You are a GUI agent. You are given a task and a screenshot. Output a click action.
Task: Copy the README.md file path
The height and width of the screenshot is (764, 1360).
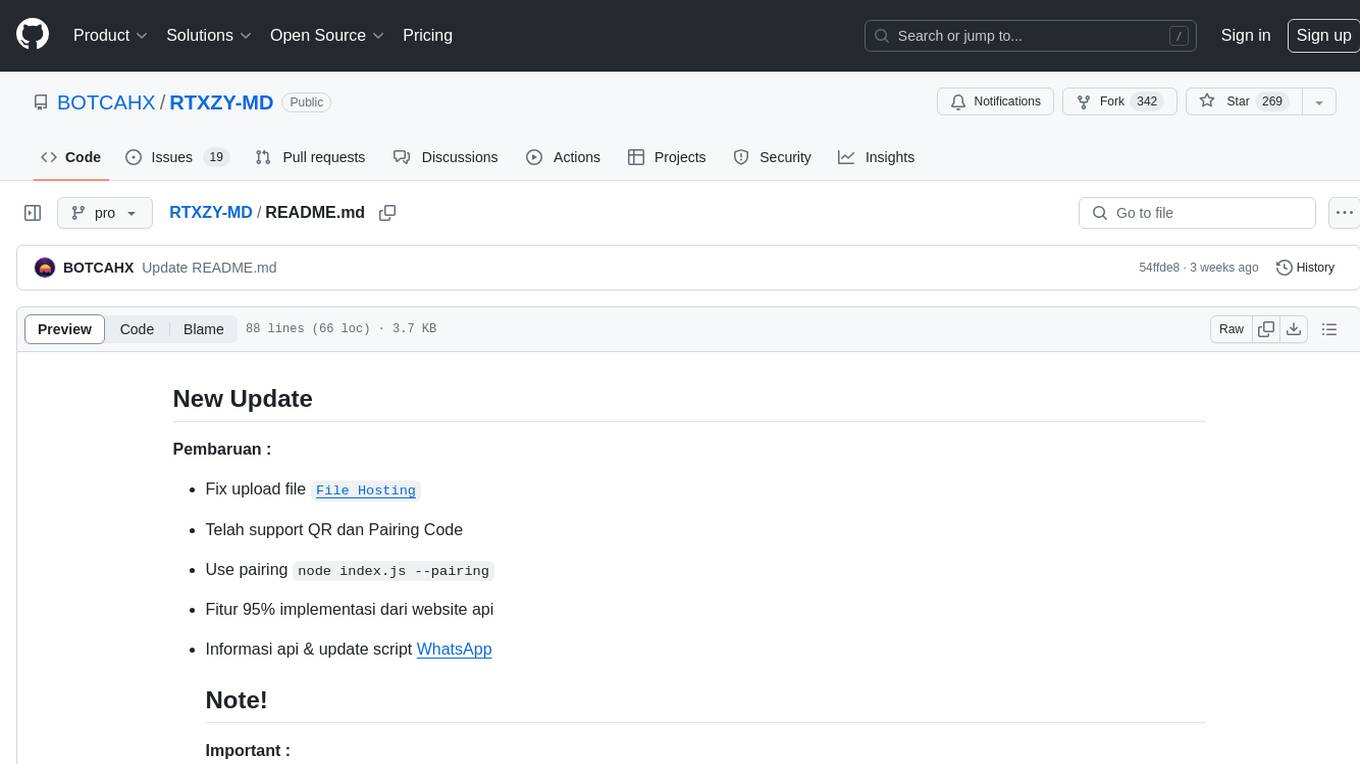point(388,213)
